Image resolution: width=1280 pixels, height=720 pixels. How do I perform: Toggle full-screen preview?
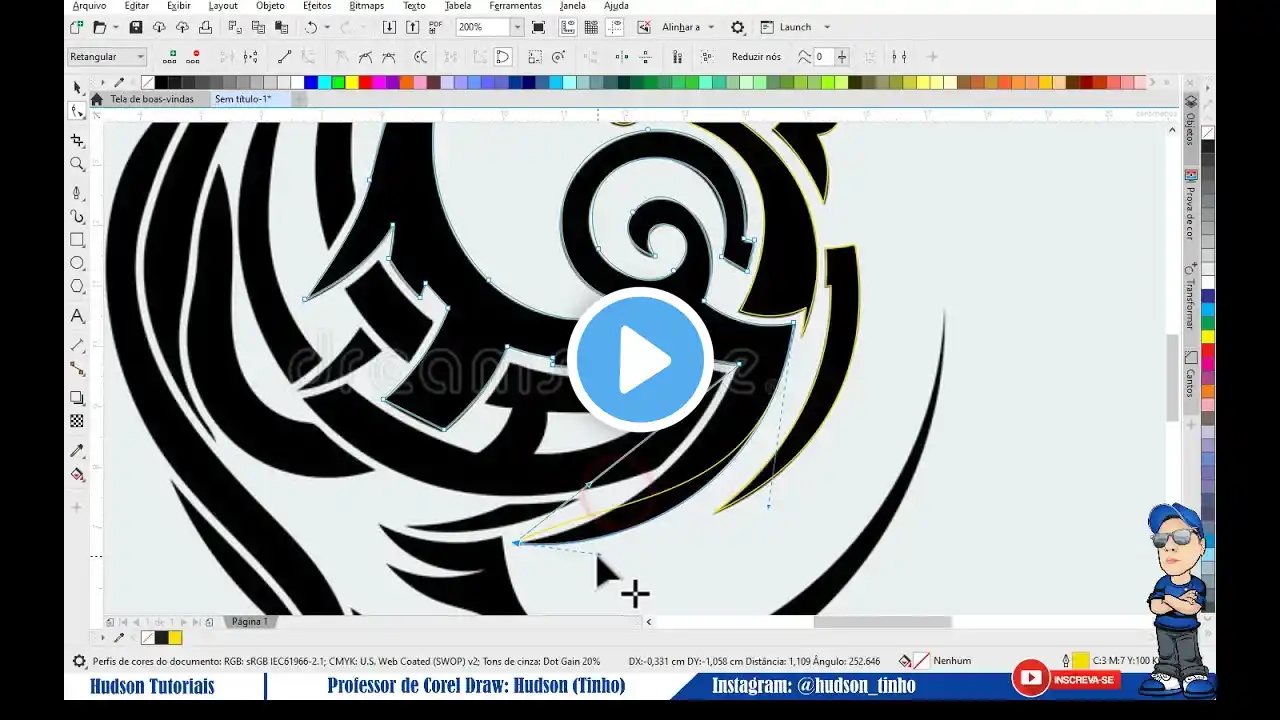click(539, 27)
